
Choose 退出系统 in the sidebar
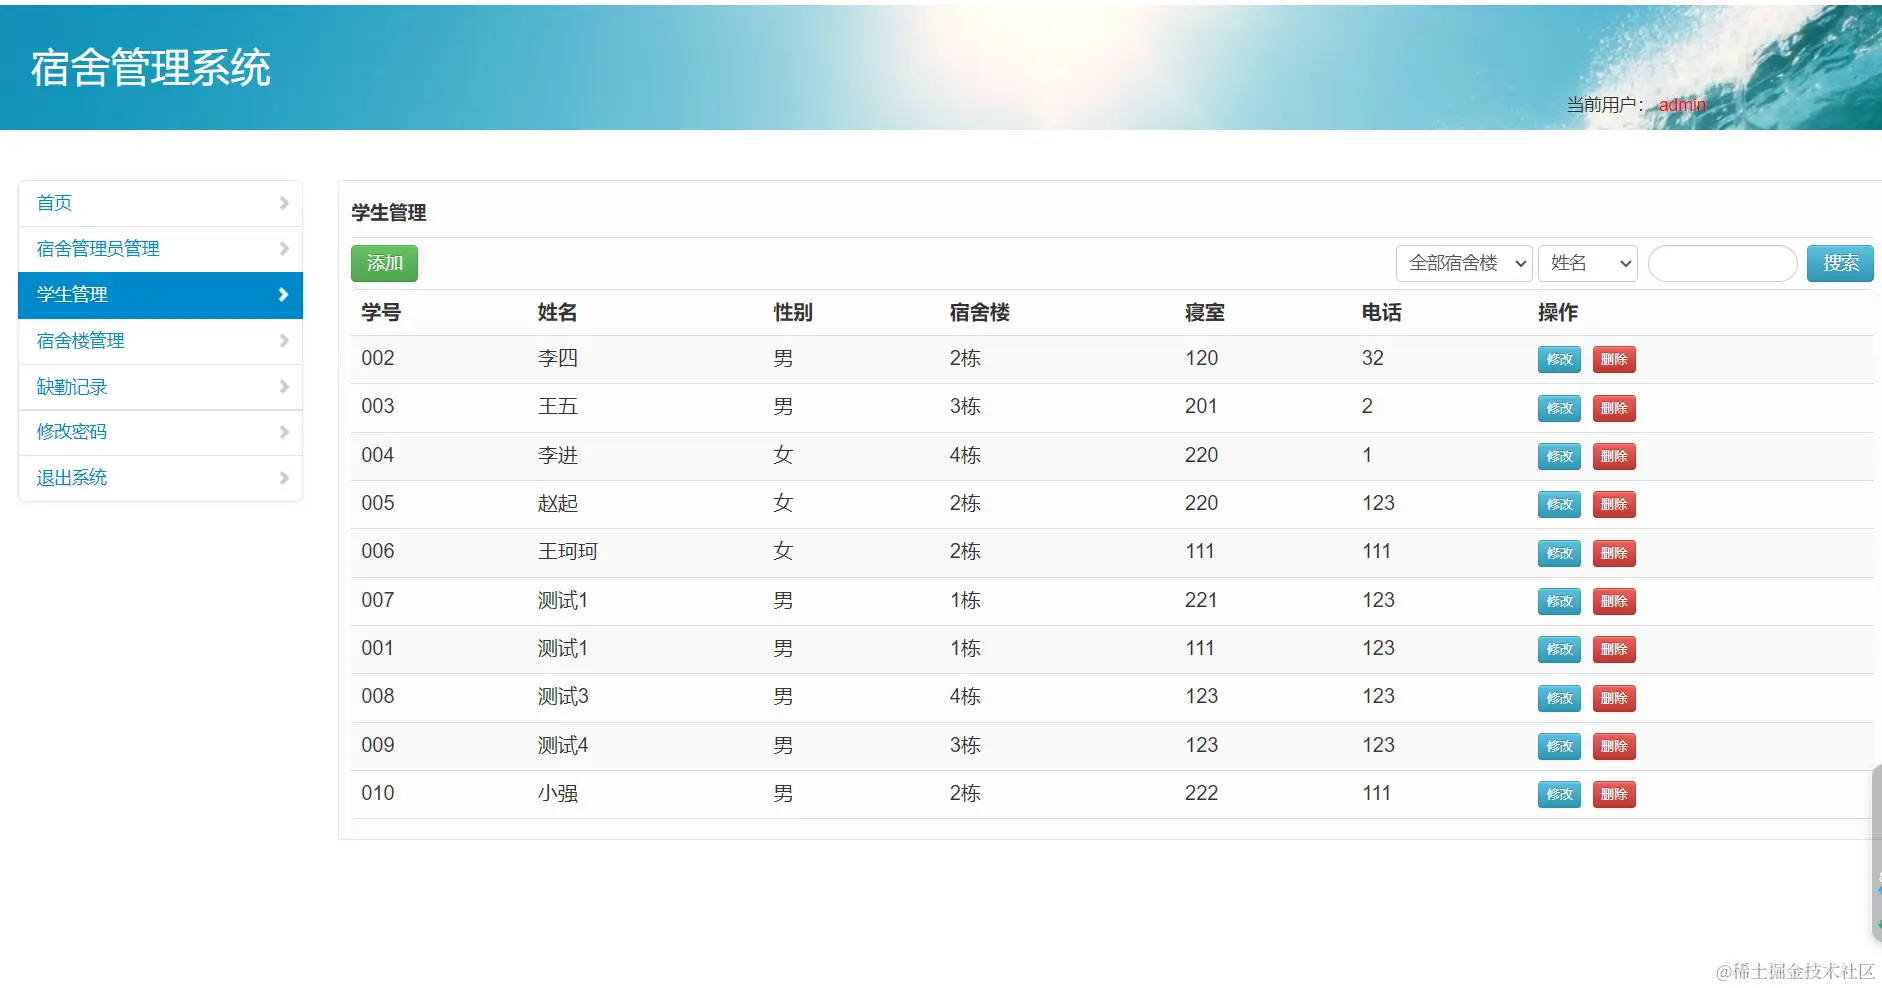coord(160,478)
